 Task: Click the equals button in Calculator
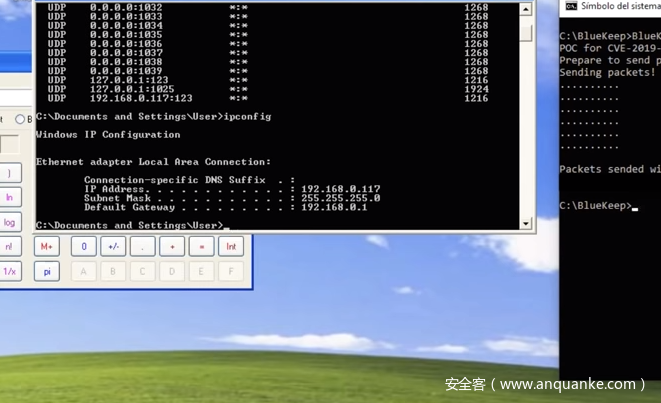(x=202, y=247)
